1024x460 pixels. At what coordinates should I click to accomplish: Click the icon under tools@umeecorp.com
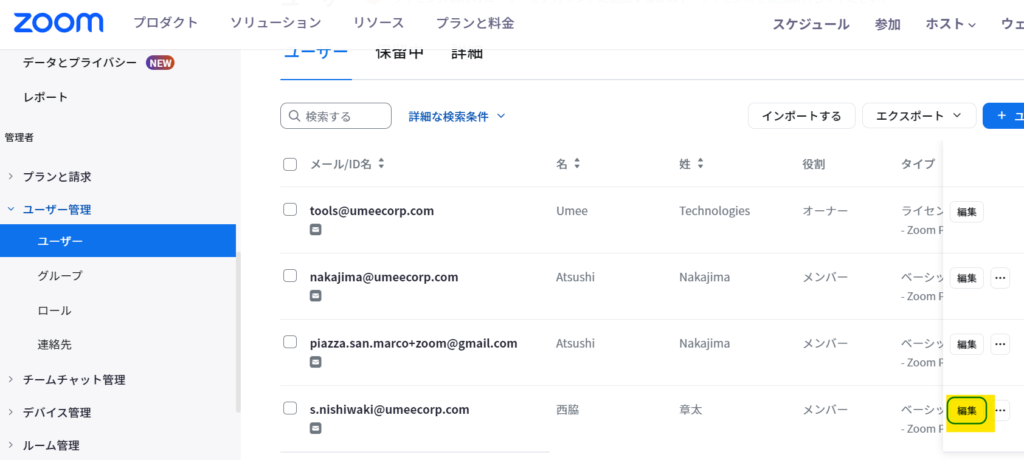316,230
